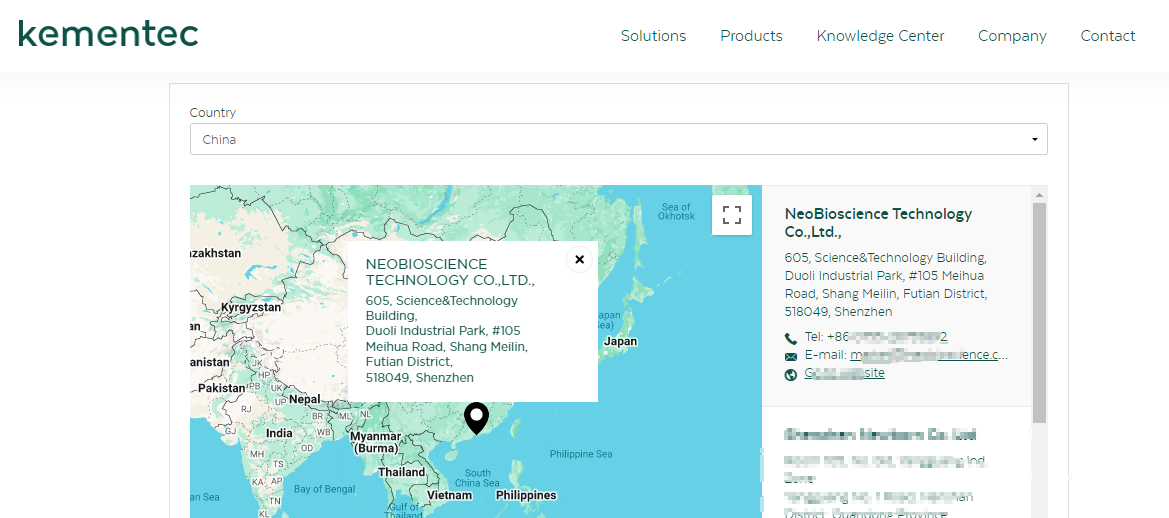Screen dimensions: 1169x518
Task: Click the South China Sea label
Action: coord(478,478)
